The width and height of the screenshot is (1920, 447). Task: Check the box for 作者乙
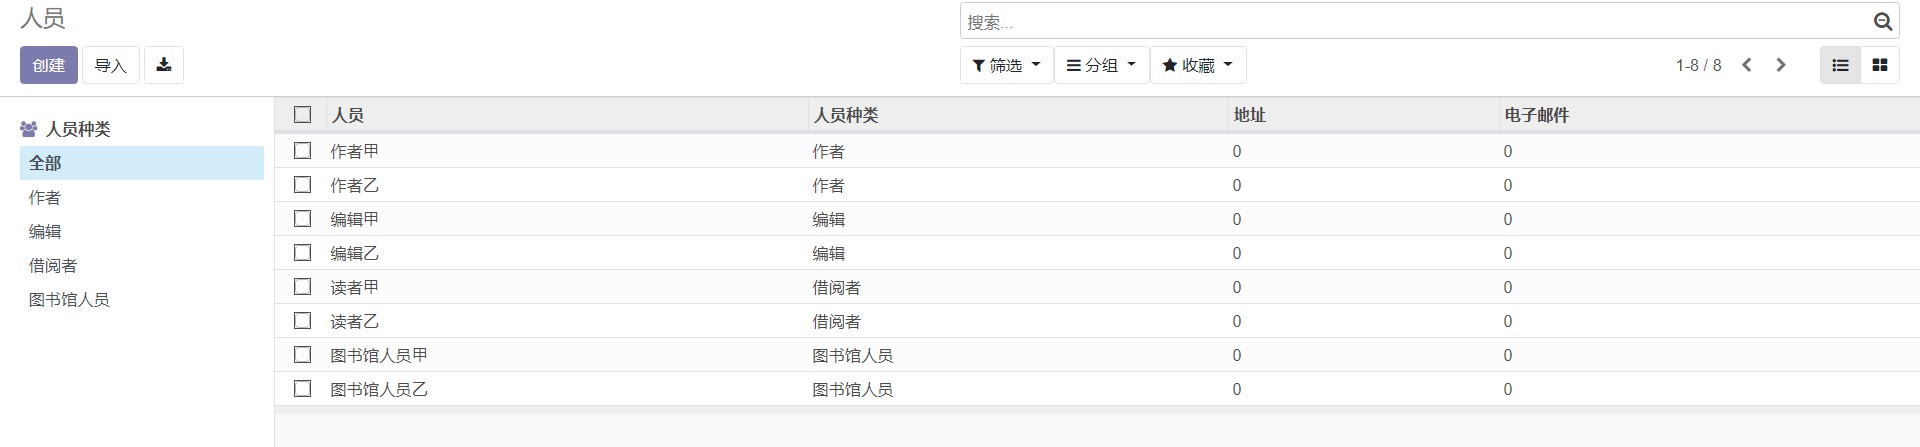tap(303, 185)
